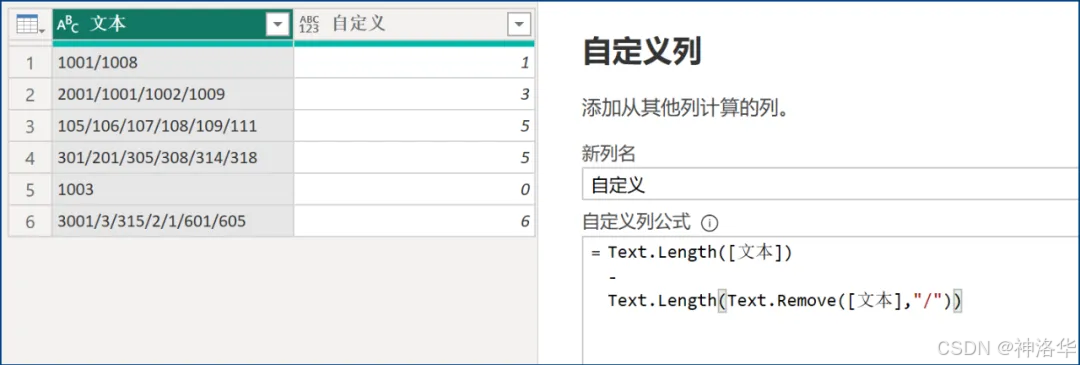
Task: Select cell 1001/1008
Action: (173, 63)
